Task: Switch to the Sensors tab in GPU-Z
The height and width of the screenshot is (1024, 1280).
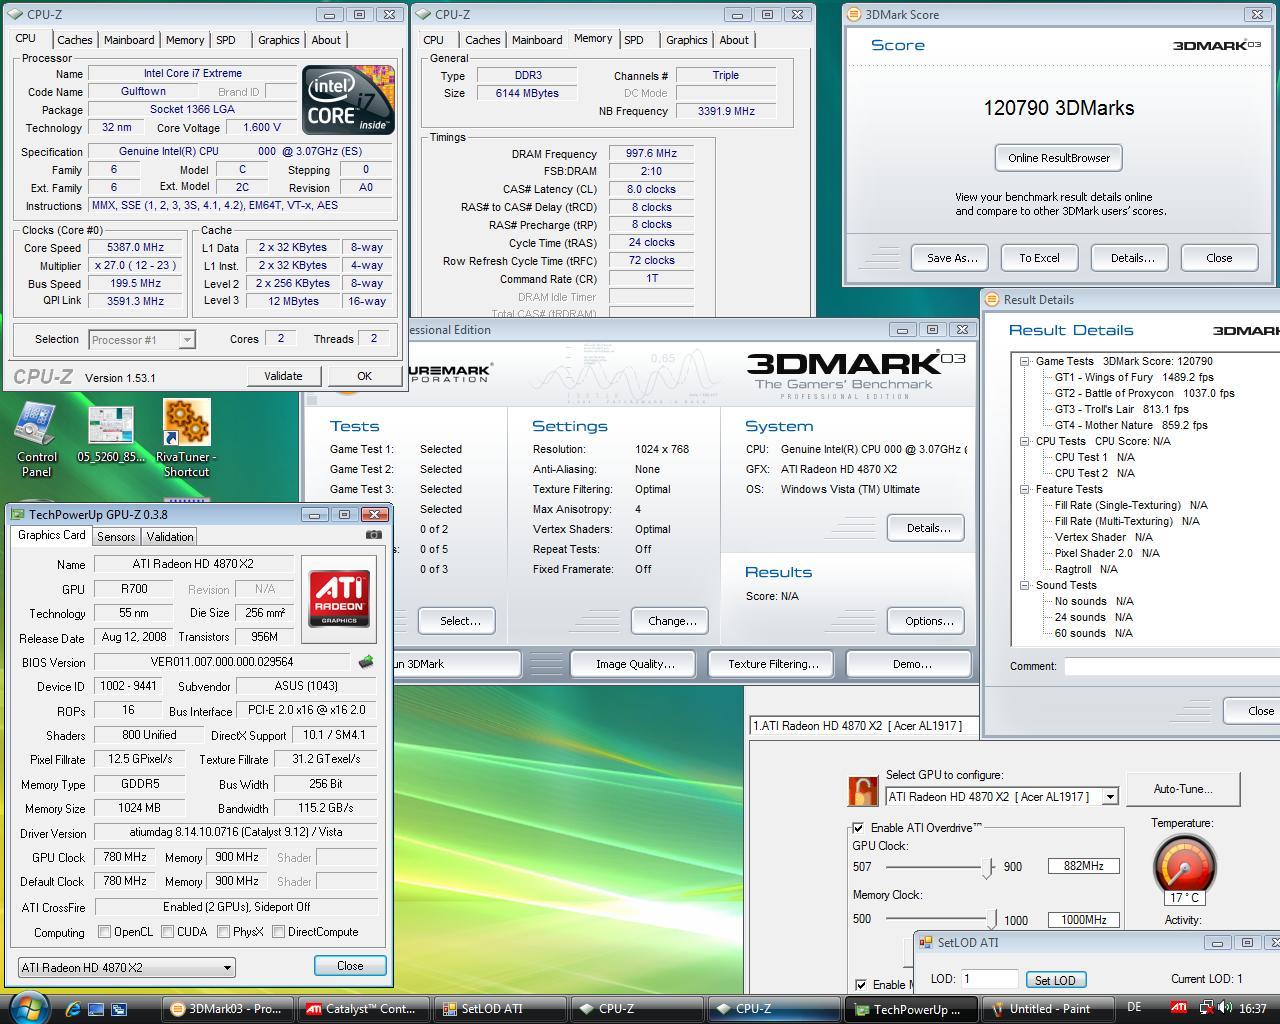Action: pyautogui.click(x=116, y=537)
